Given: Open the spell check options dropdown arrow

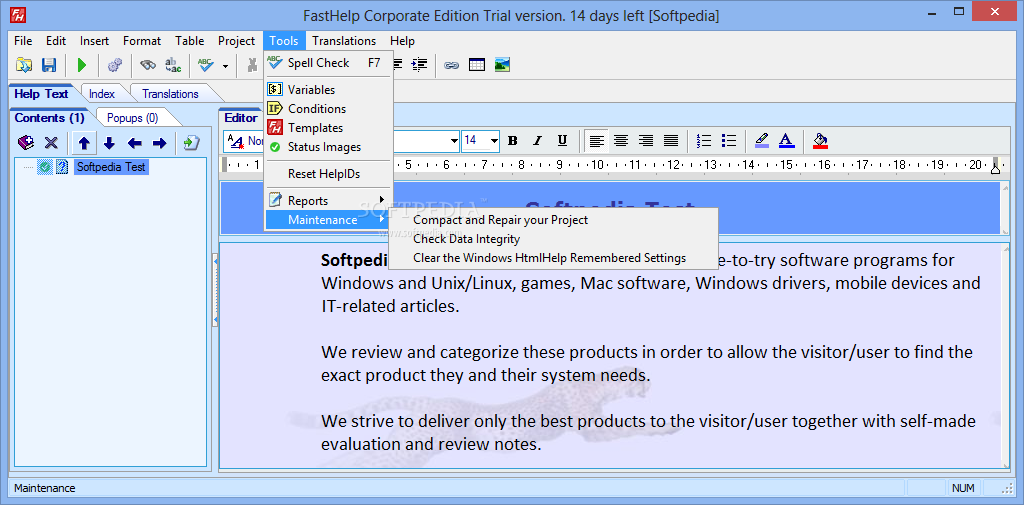Looking at the screenshot, I should click(225, 65).
